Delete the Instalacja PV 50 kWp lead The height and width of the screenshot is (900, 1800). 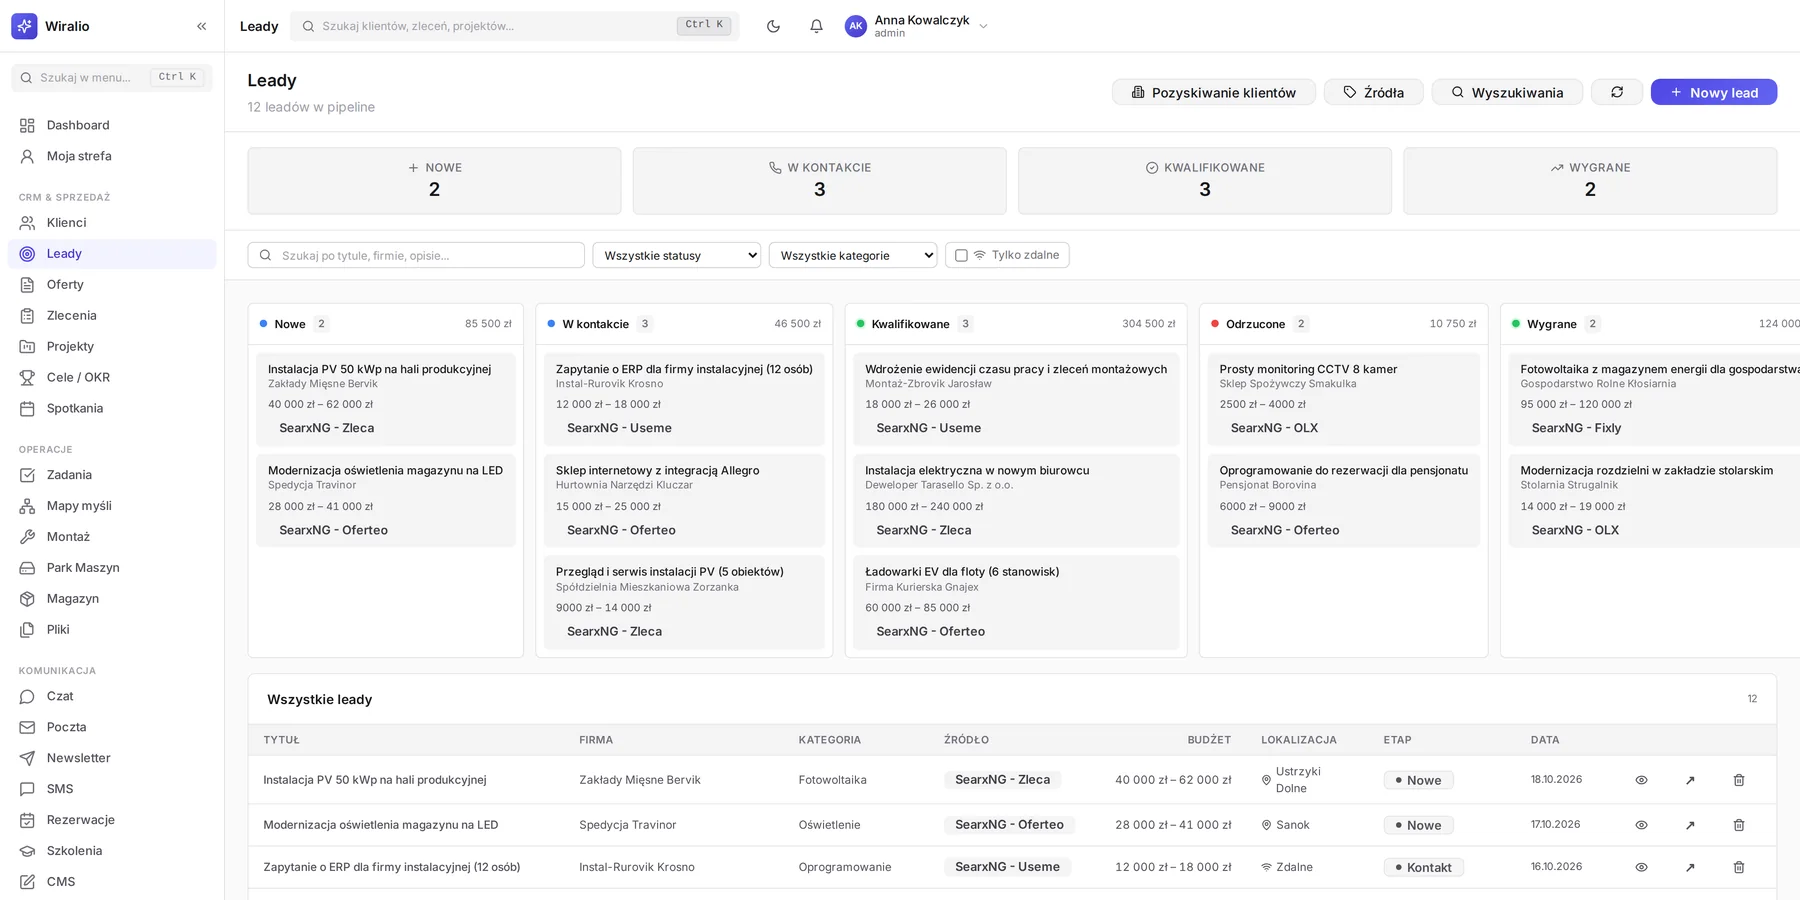1739,780
